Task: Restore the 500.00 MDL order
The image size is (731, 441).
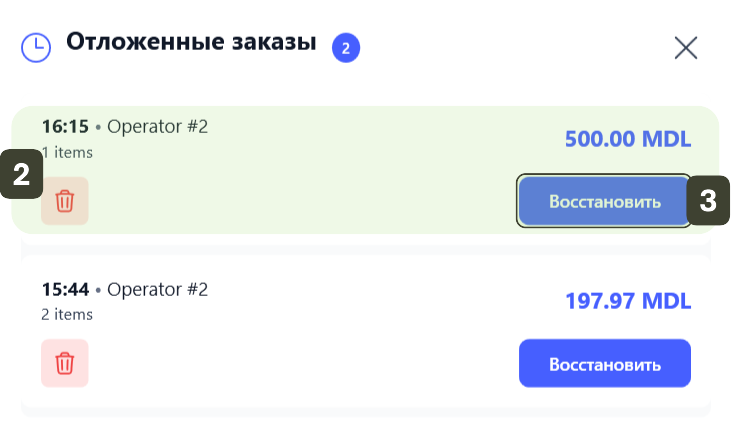Action: pos(604,202)
